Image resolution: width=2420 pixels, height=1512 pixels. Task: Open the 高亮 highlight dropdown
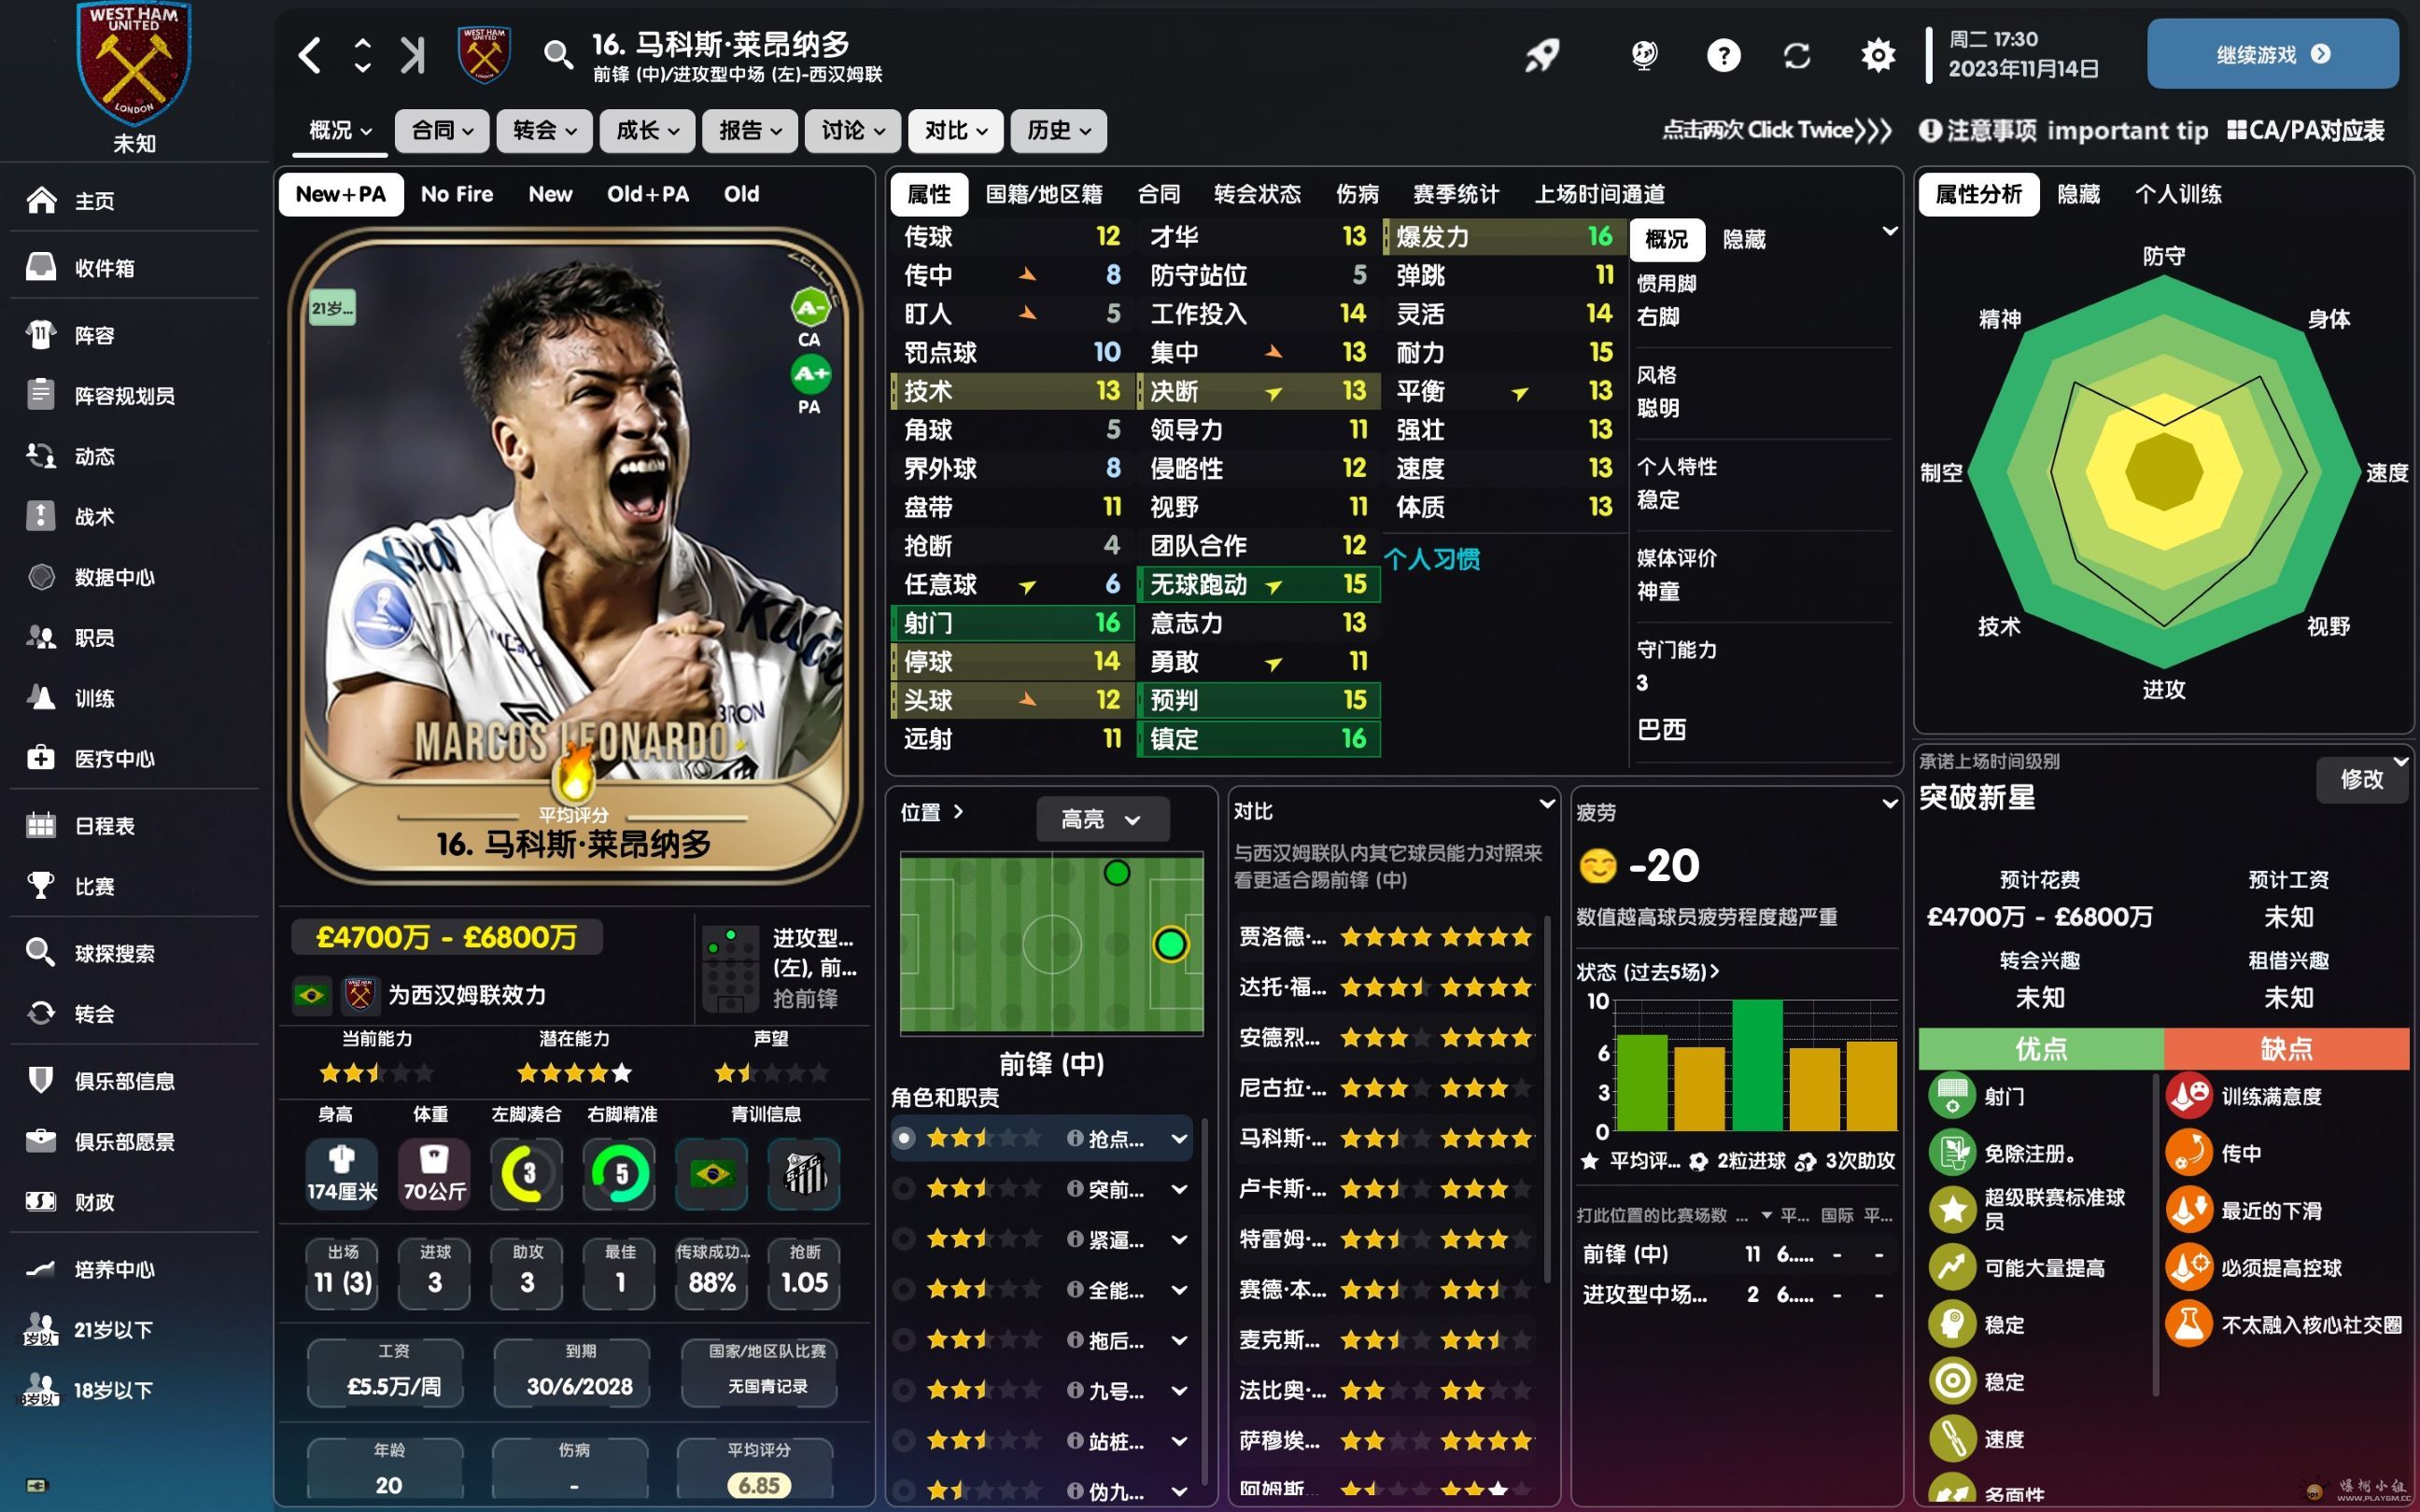[1101, 819]
